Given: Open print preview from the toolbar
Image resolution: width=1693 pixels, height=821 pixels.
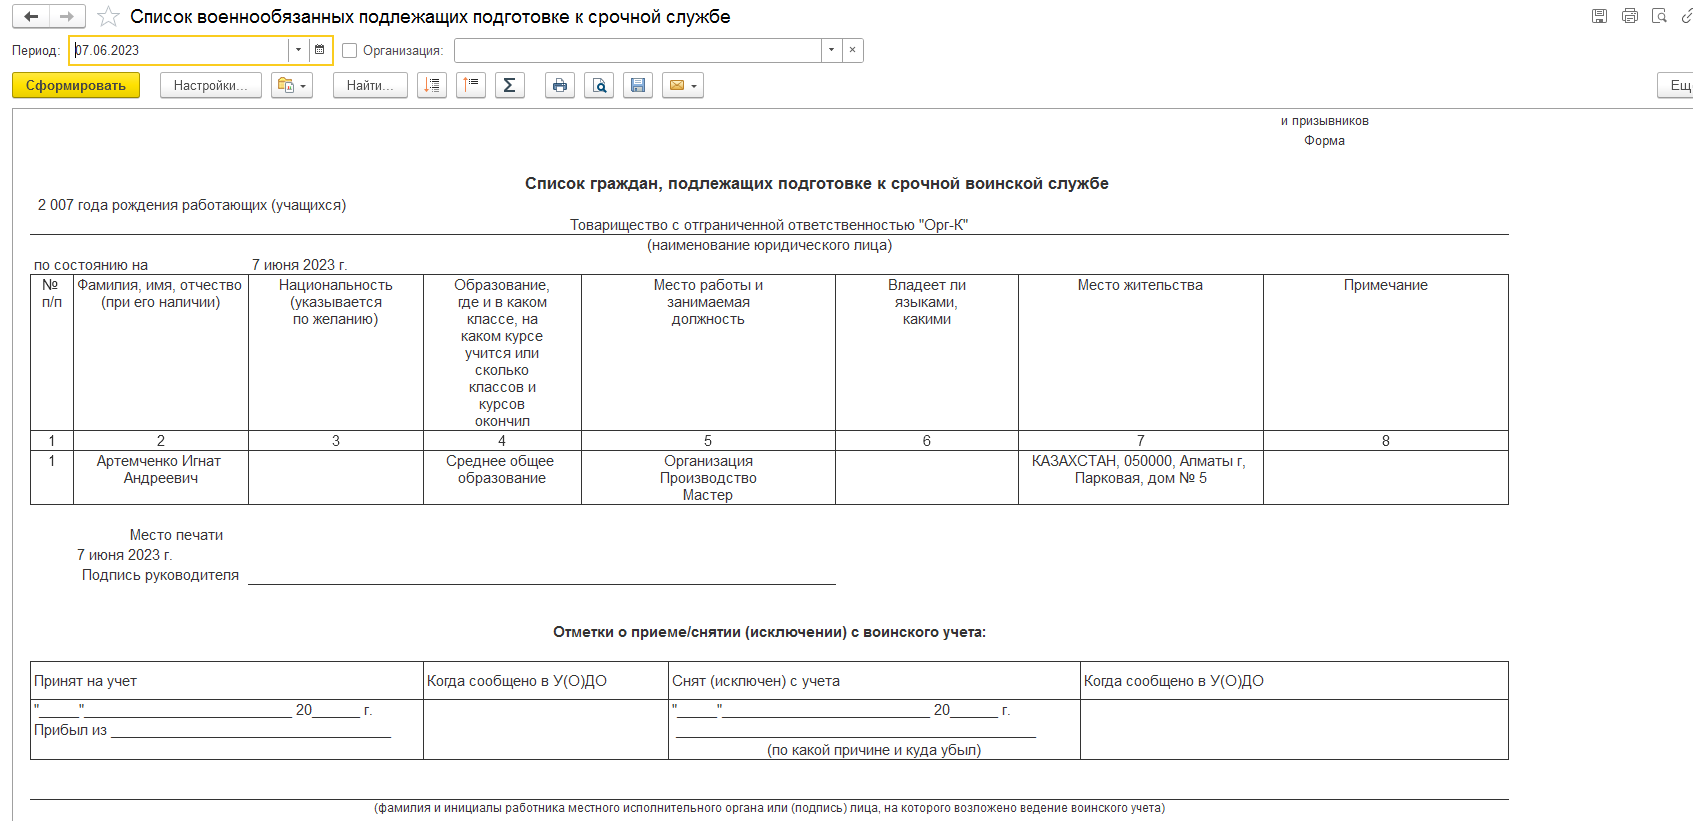Looking at the screenshot, I should pos(599,86).
